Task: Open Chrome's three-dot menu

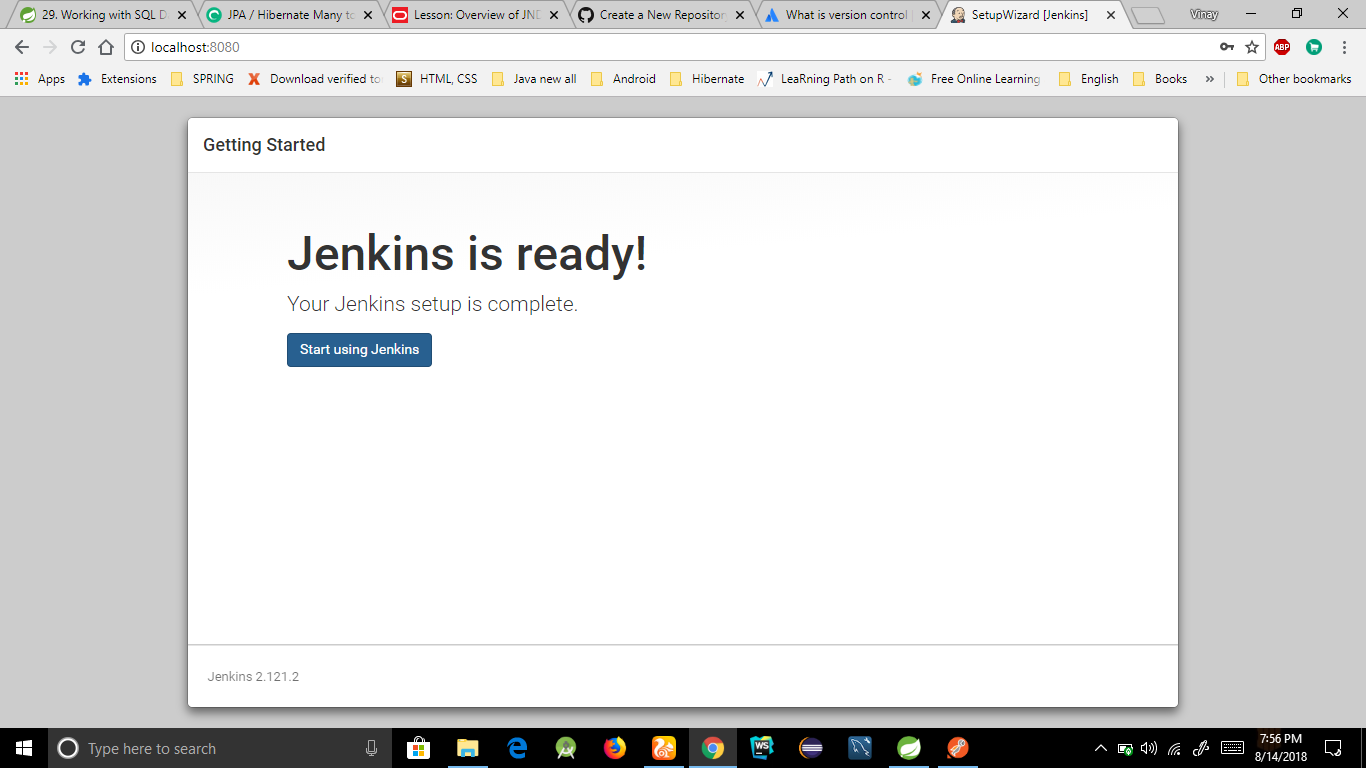Action: [x=1343, y=47]
